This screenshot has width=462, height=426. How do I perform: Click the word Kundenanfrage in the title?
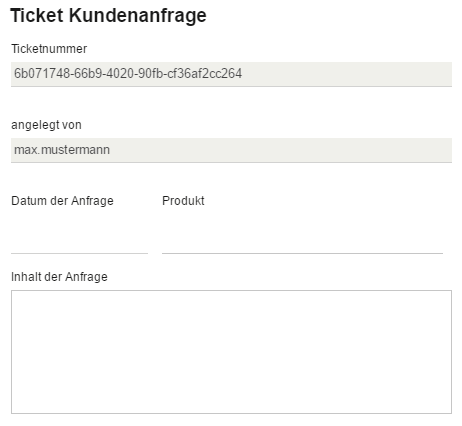138,16
